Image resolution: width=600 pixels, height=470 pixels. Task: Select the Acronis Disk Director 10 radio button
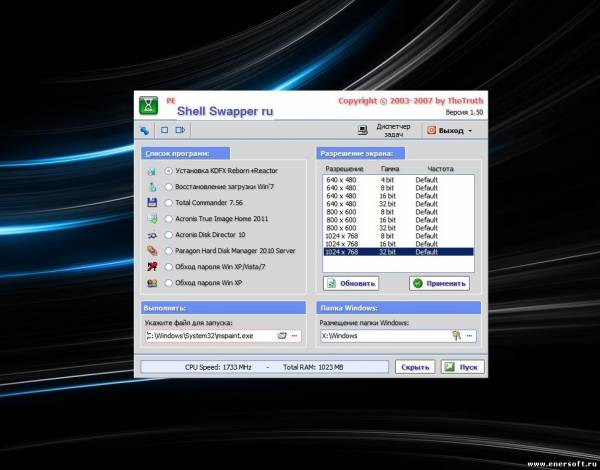click(x=168, y=235)
